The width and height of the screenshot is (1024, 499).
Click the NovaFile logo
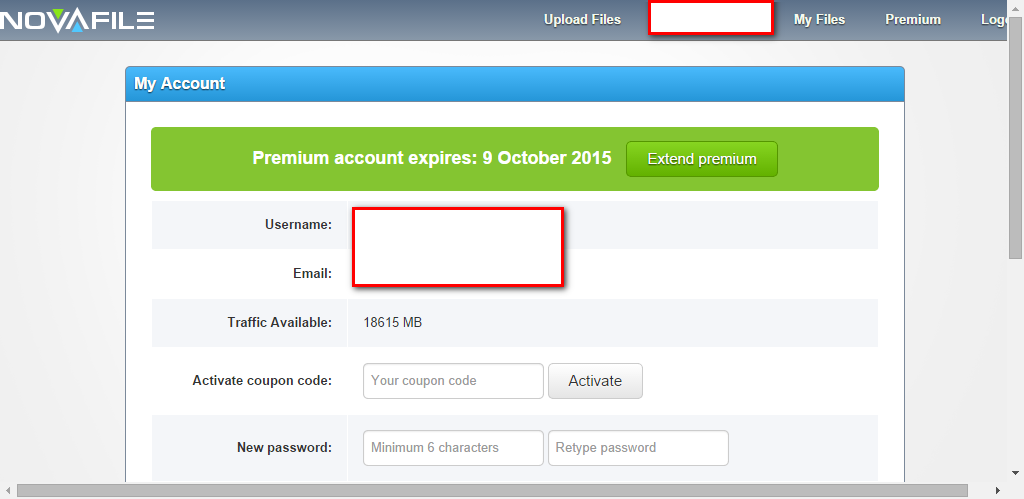[x=77, y=20]
